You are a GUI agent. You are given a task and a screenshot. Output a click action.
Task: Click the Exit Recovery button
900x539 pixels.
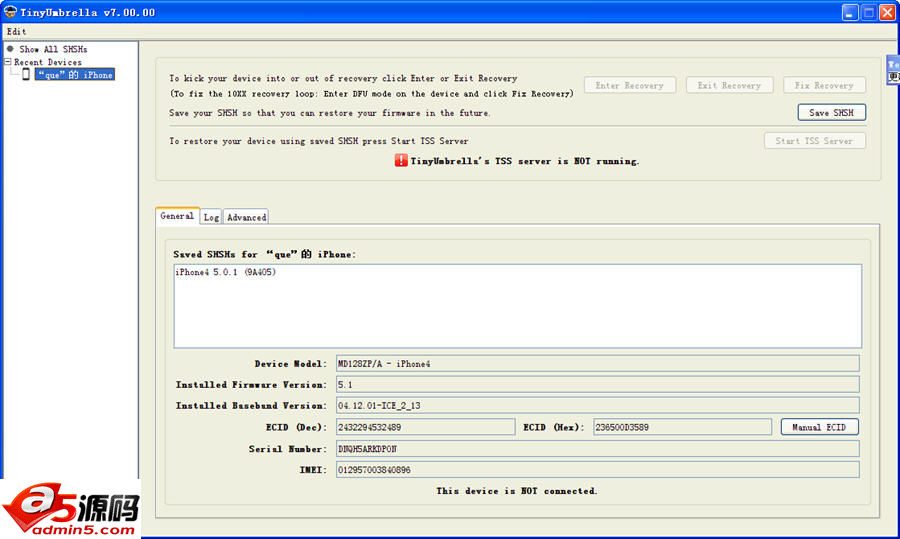pyautogui.click(x=727, y=86)
